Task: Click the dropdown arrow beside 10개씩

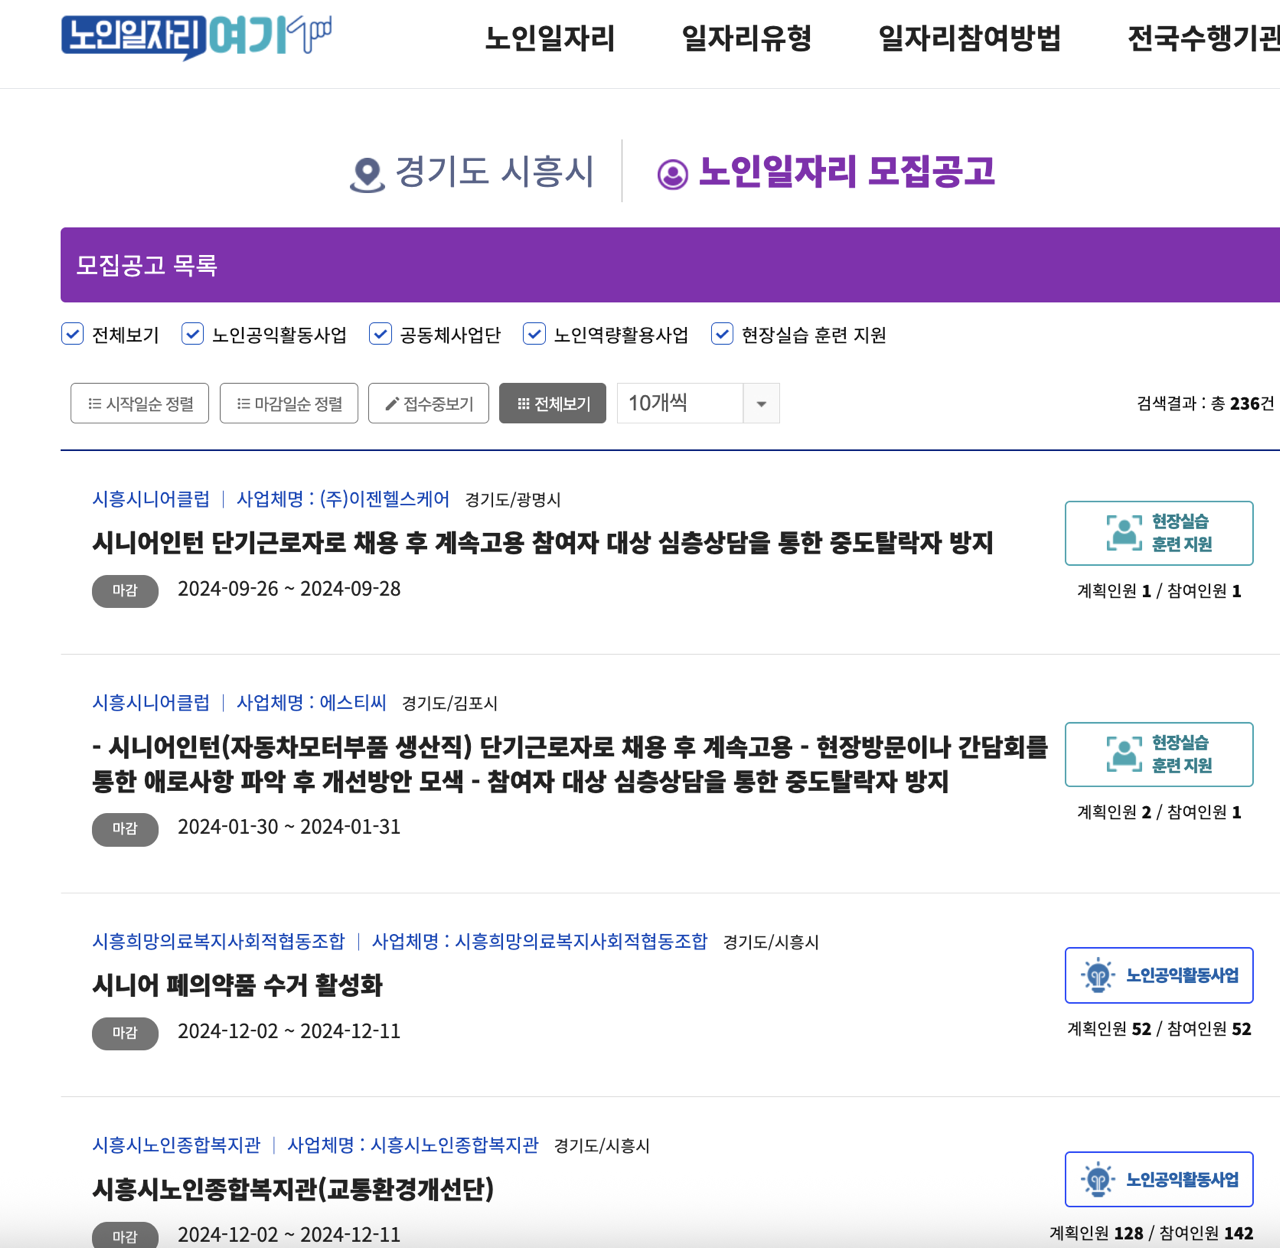Action: pos(762,403)
